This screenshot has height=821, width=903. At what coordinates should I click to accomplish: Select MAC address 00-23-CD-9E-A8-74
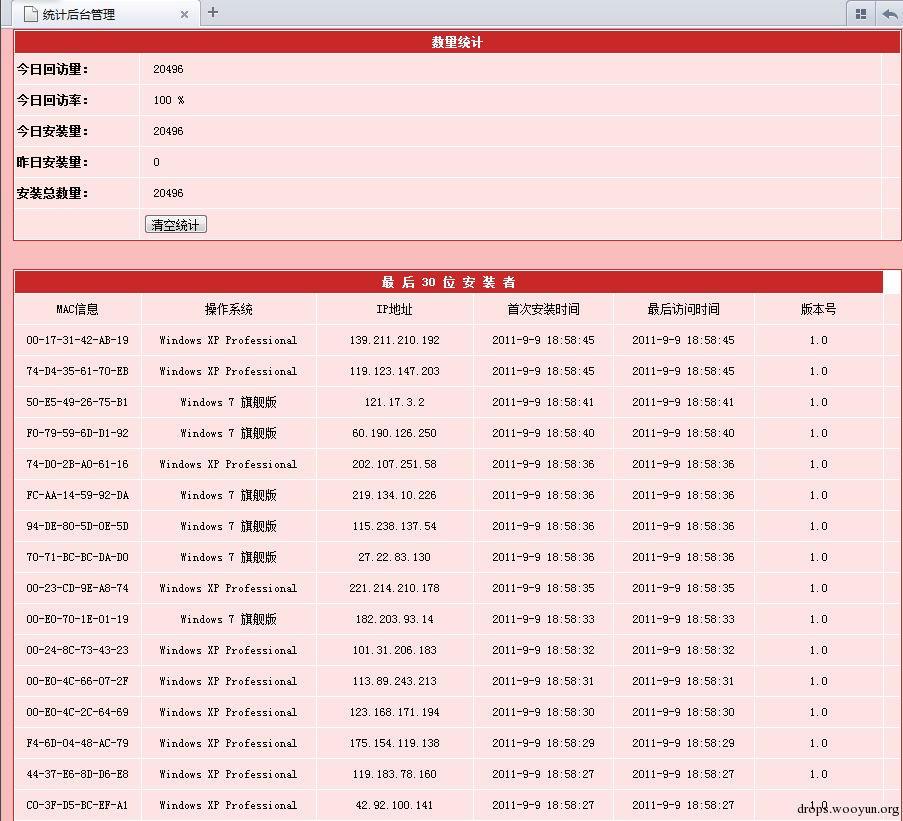click(x=78, y=588)
